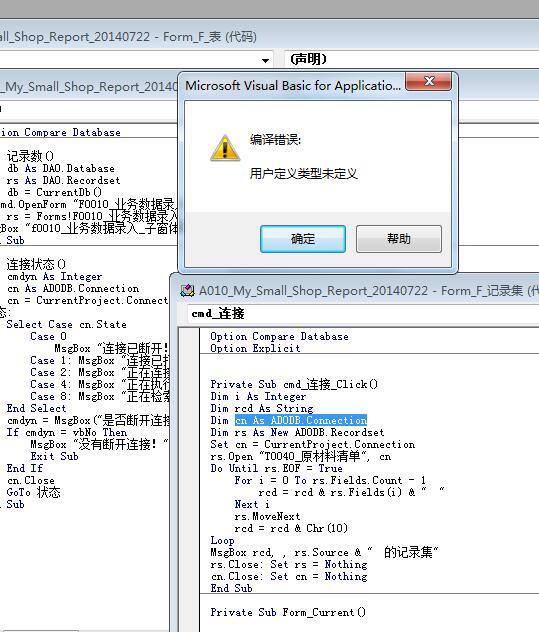The width and height of the screenshot is (539, 632).
Task: Click the Dim i As Integer line
Action: [x=258, y=396]
